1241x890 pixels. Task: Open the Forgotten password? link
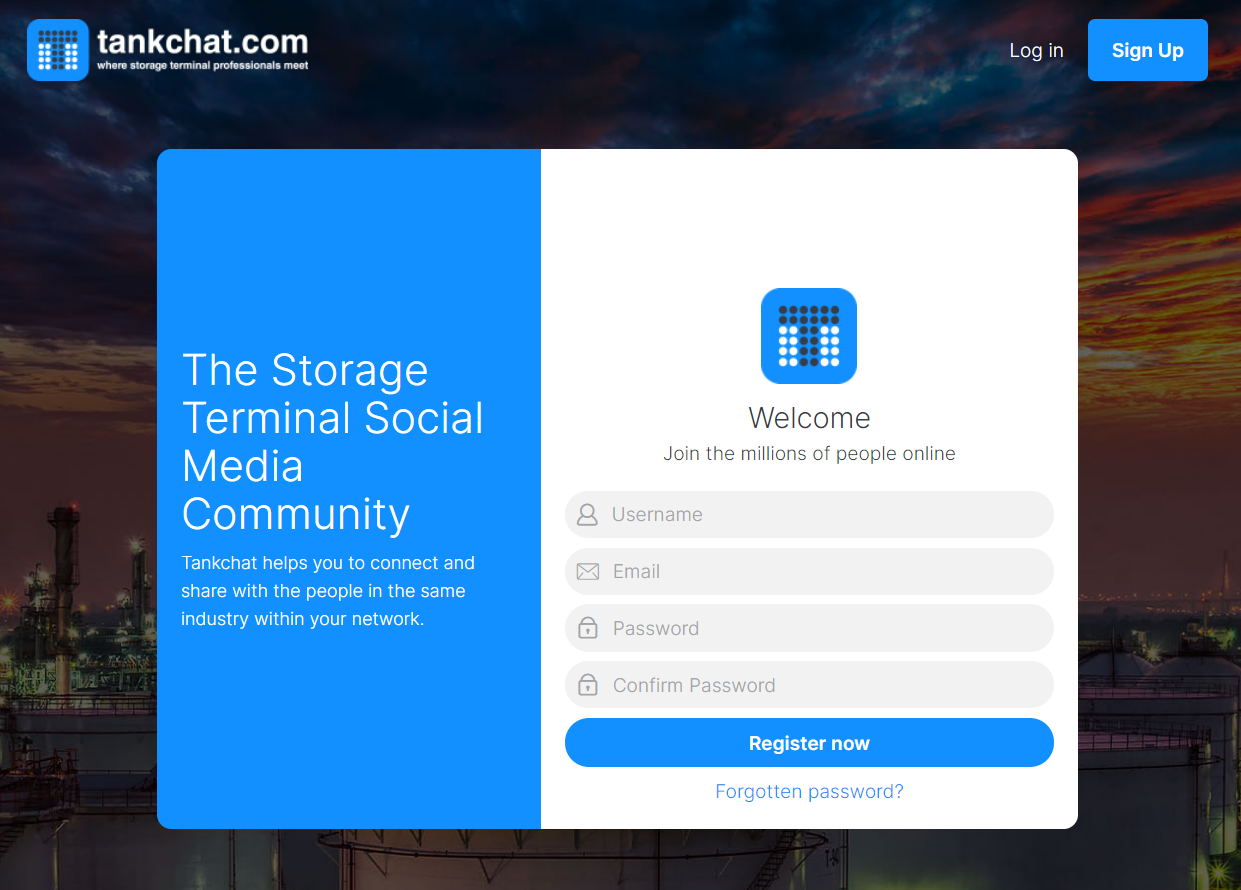click(809, 792)
